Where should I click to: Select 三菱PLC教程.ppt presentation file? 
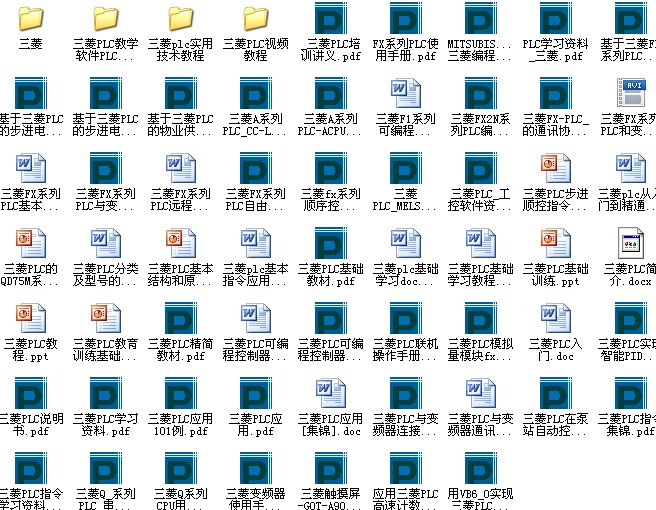[31, 318]
